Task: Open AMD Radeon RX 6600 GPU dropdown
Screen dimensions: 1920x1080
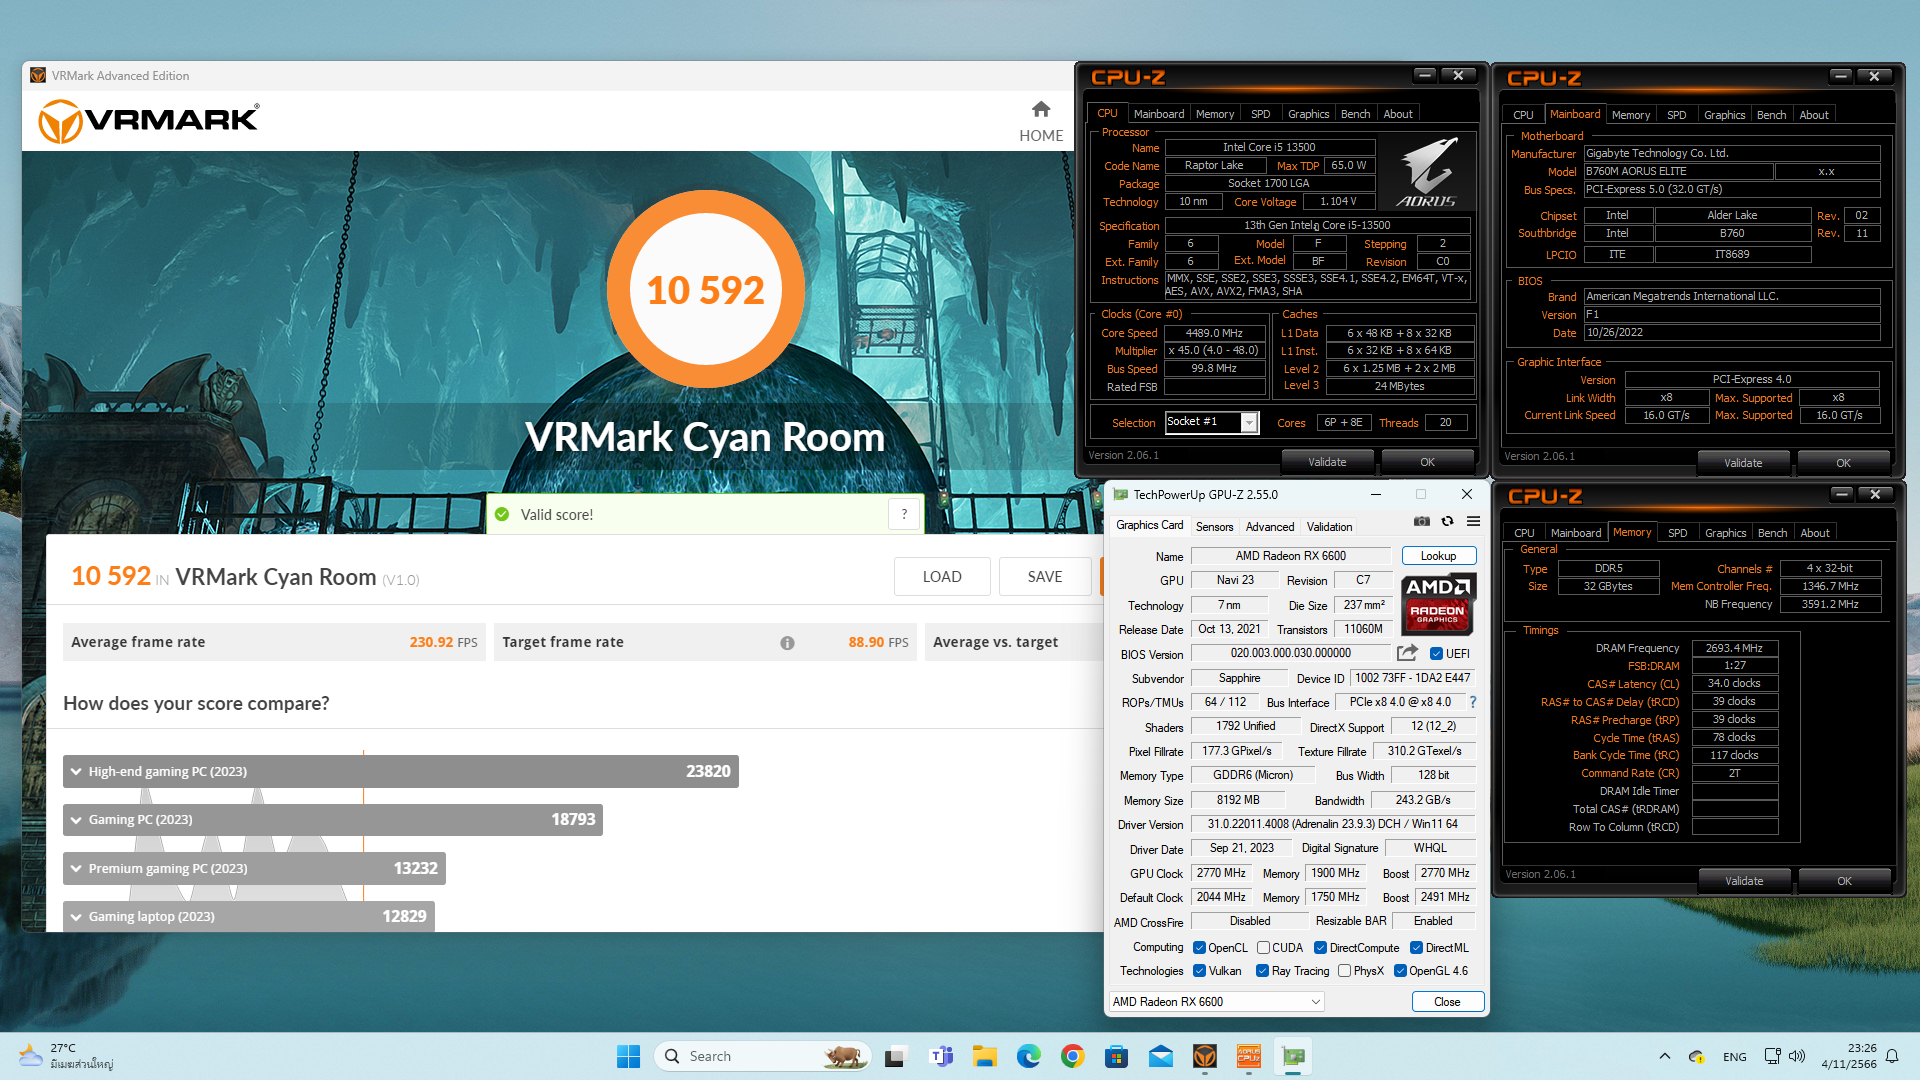Action: tap(1217, 1002)
